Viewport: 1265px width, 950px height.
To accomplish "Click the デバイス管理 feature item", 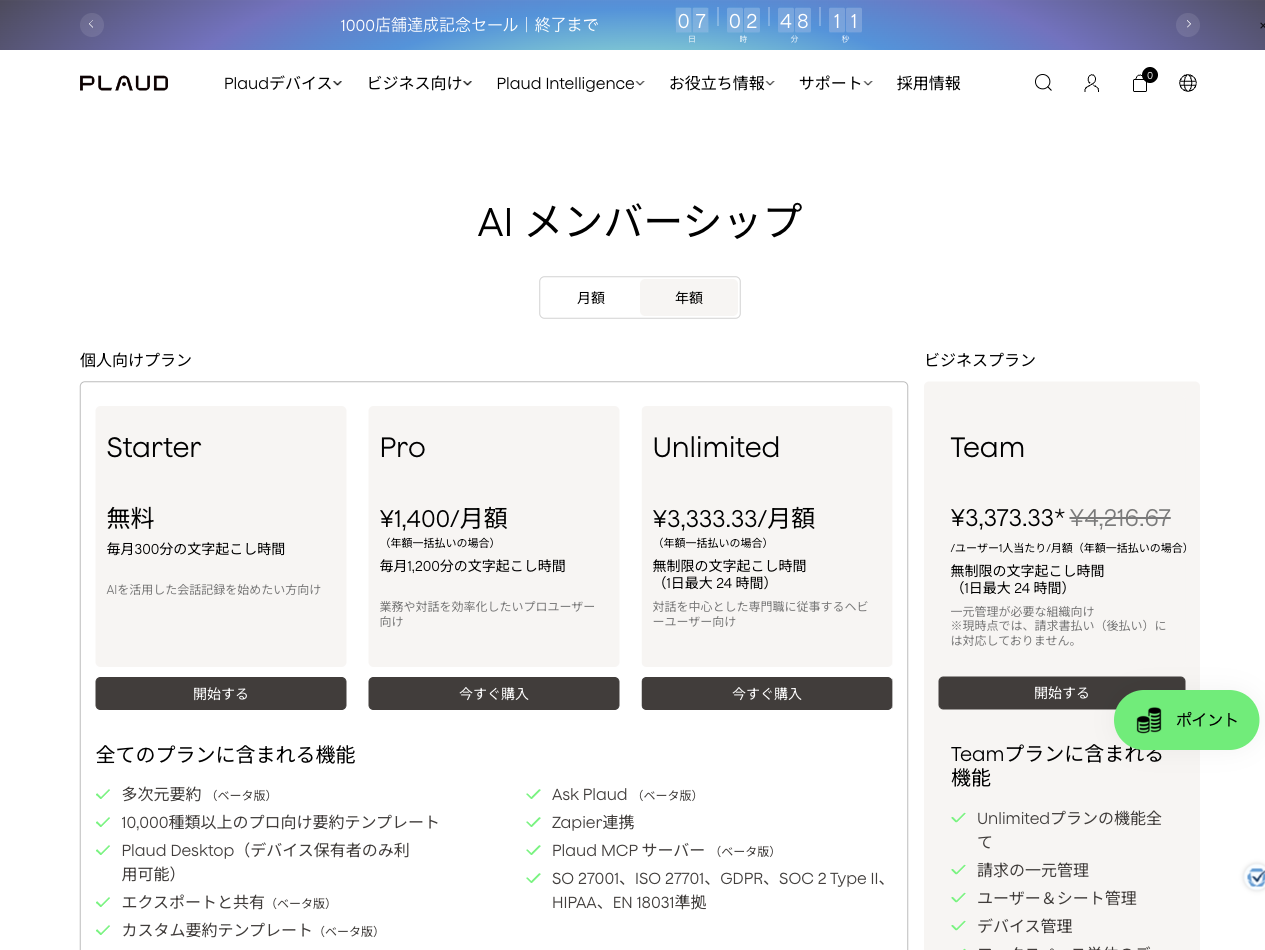I will [x=1025, y=926].
